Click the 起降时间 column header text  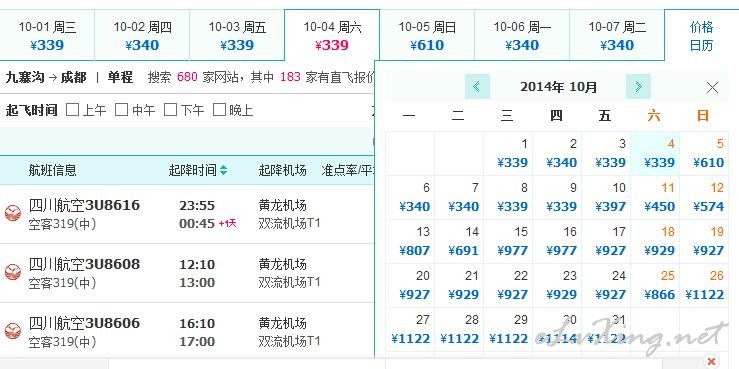192,170
